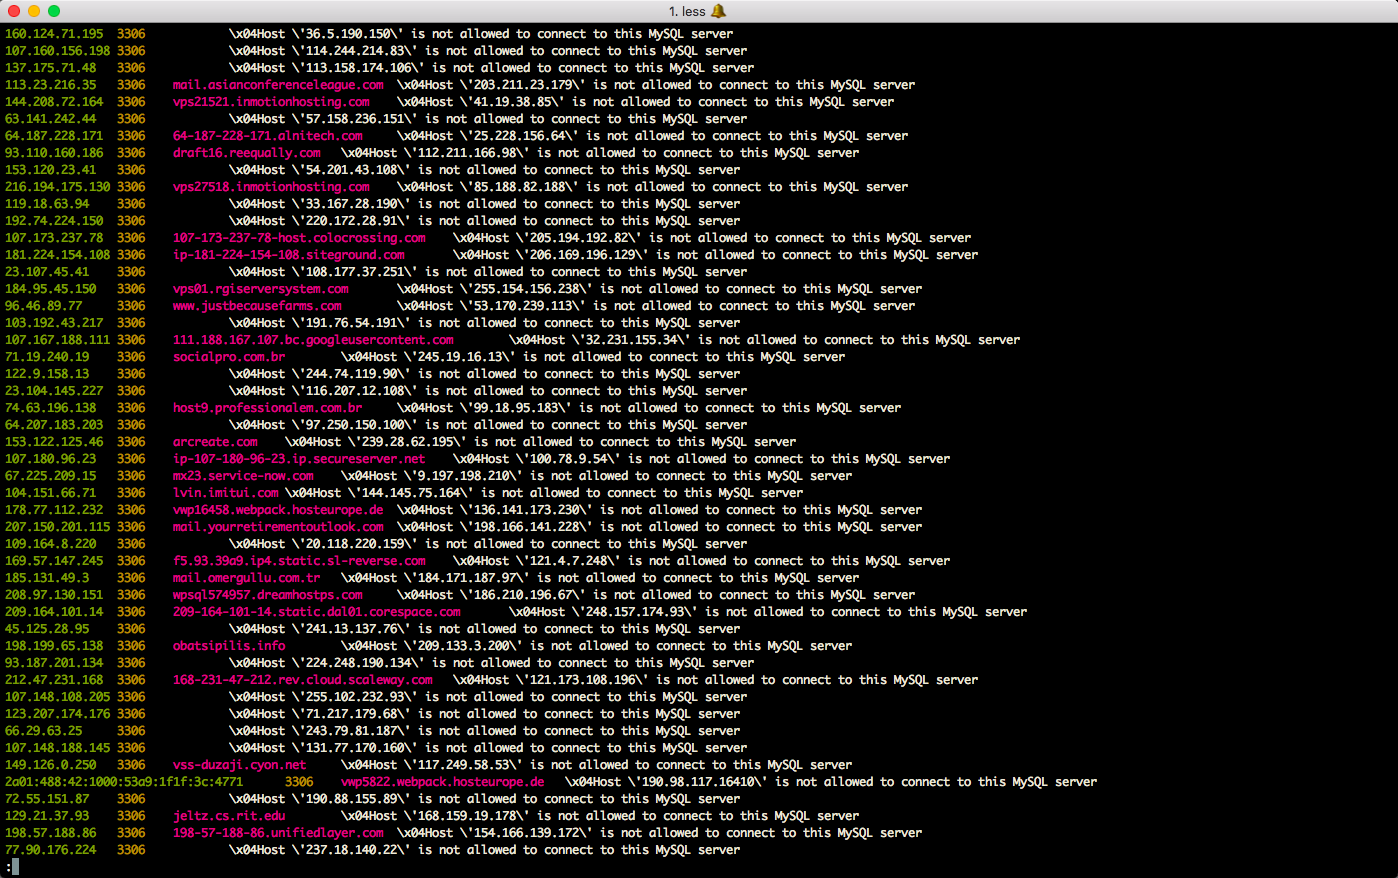The image size is (1398, 878).
Task: Select the vps21521.inmotionhosting.com hostname
Action: tap(271, 102)
